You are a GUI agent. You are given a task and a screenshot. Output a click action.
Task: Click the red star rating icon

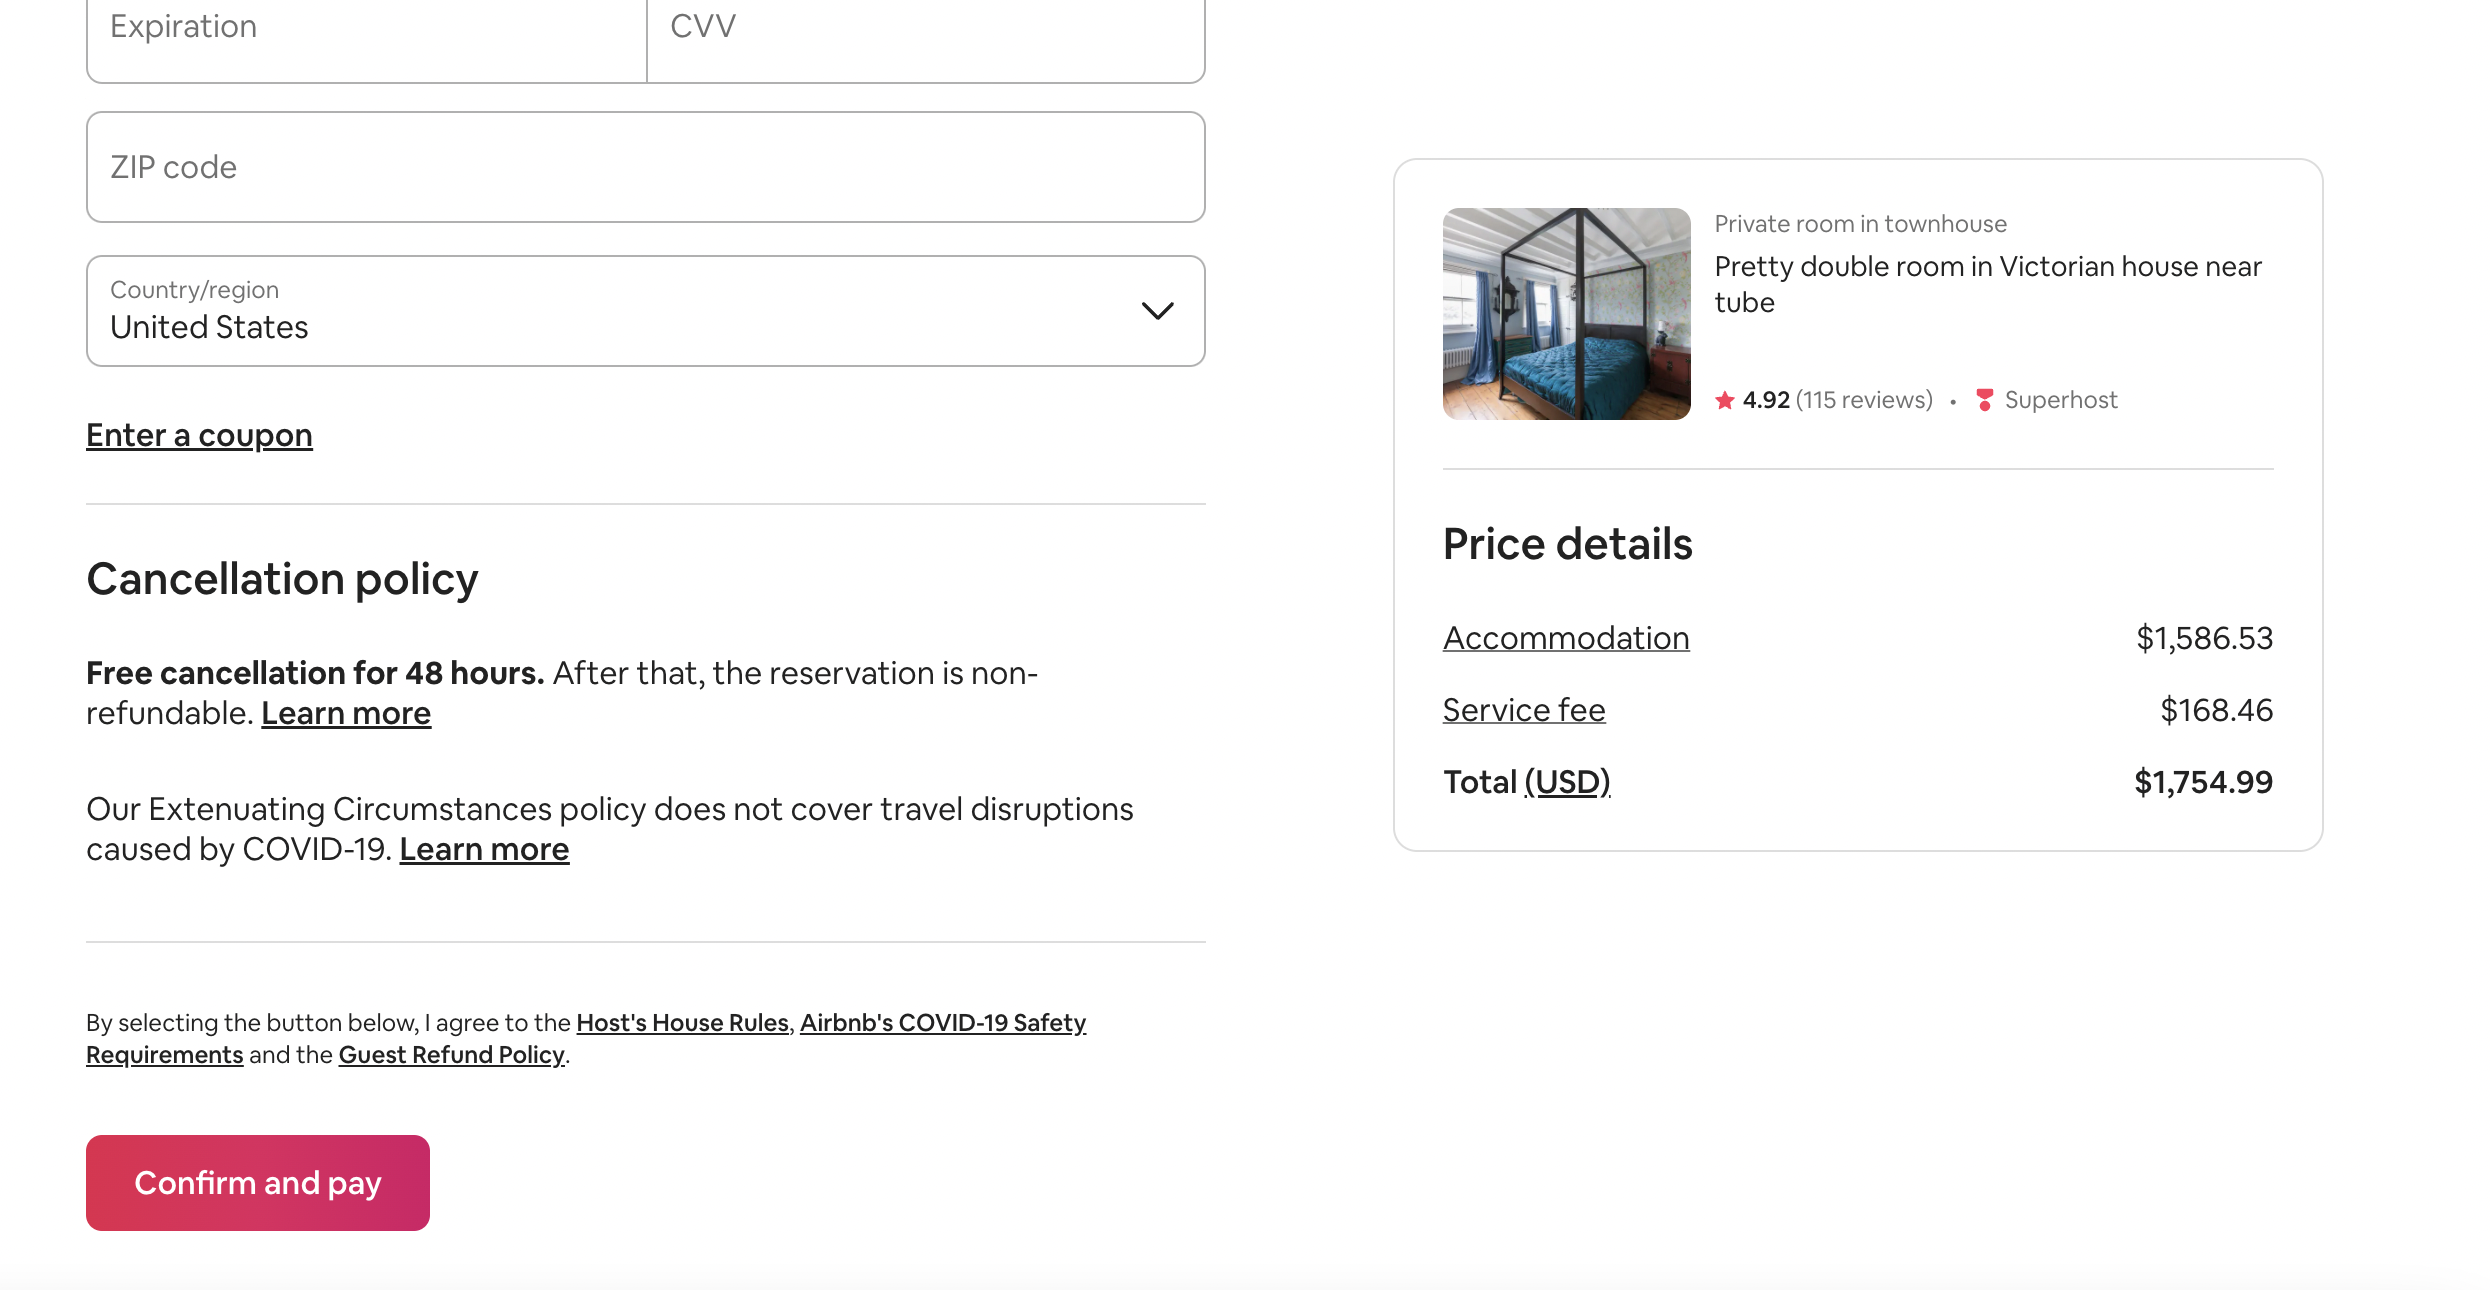coord(1725,401)
